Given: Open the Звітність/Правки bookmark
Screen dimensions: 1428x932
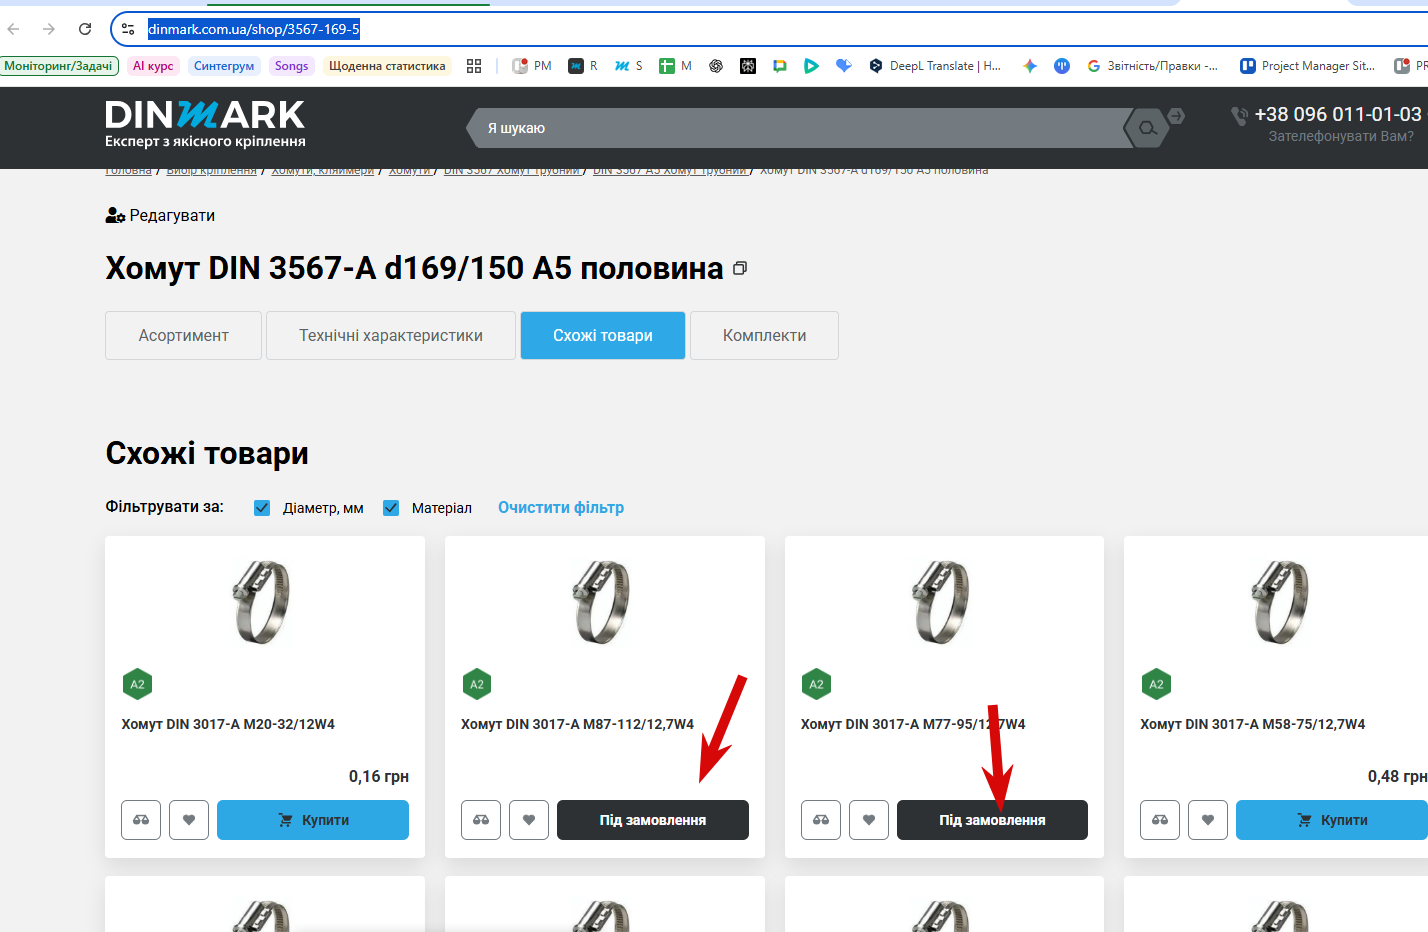Looking at the screenshot, I should (x=1152, y=66).
